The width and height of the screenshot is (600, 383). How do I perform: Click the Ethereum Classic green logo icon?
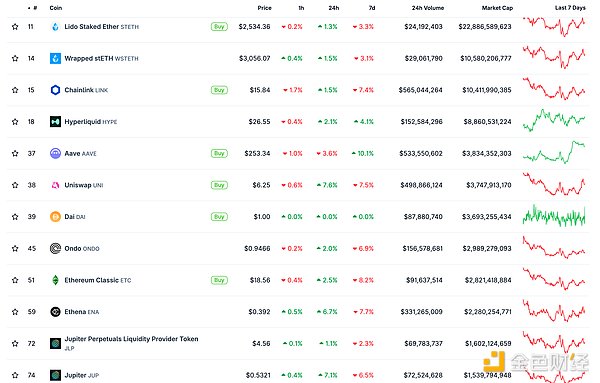pos(55,280)
